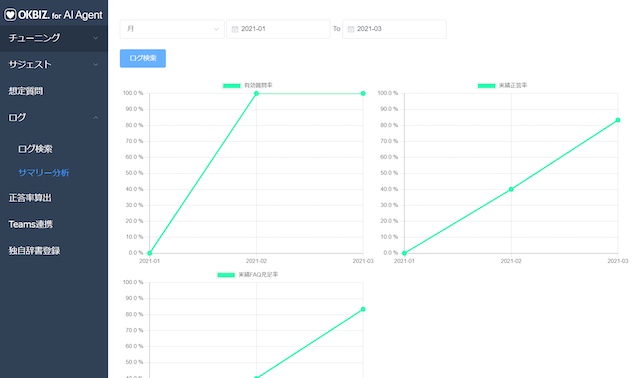
Task: Select サマリー分析 submenu item
Action: pyautogui.click(x=44, y=173)
